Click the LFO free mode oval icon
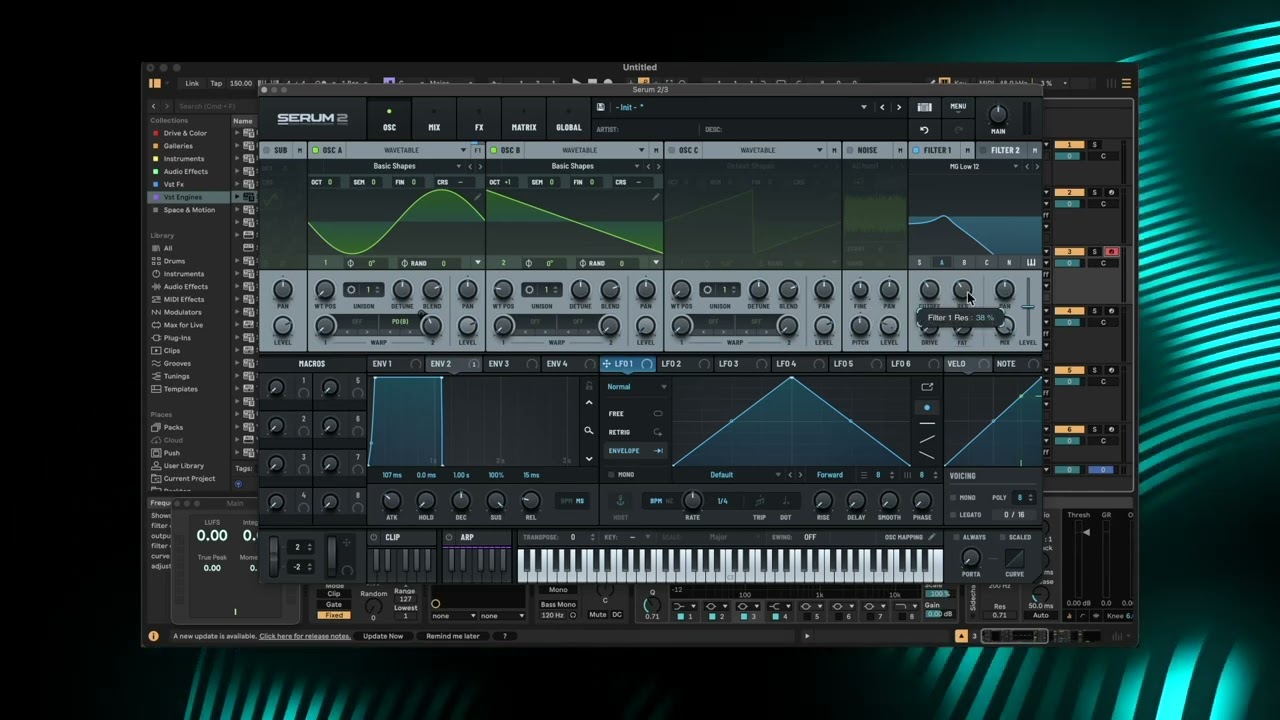The image size is (1280, 720). pos(658,413)
